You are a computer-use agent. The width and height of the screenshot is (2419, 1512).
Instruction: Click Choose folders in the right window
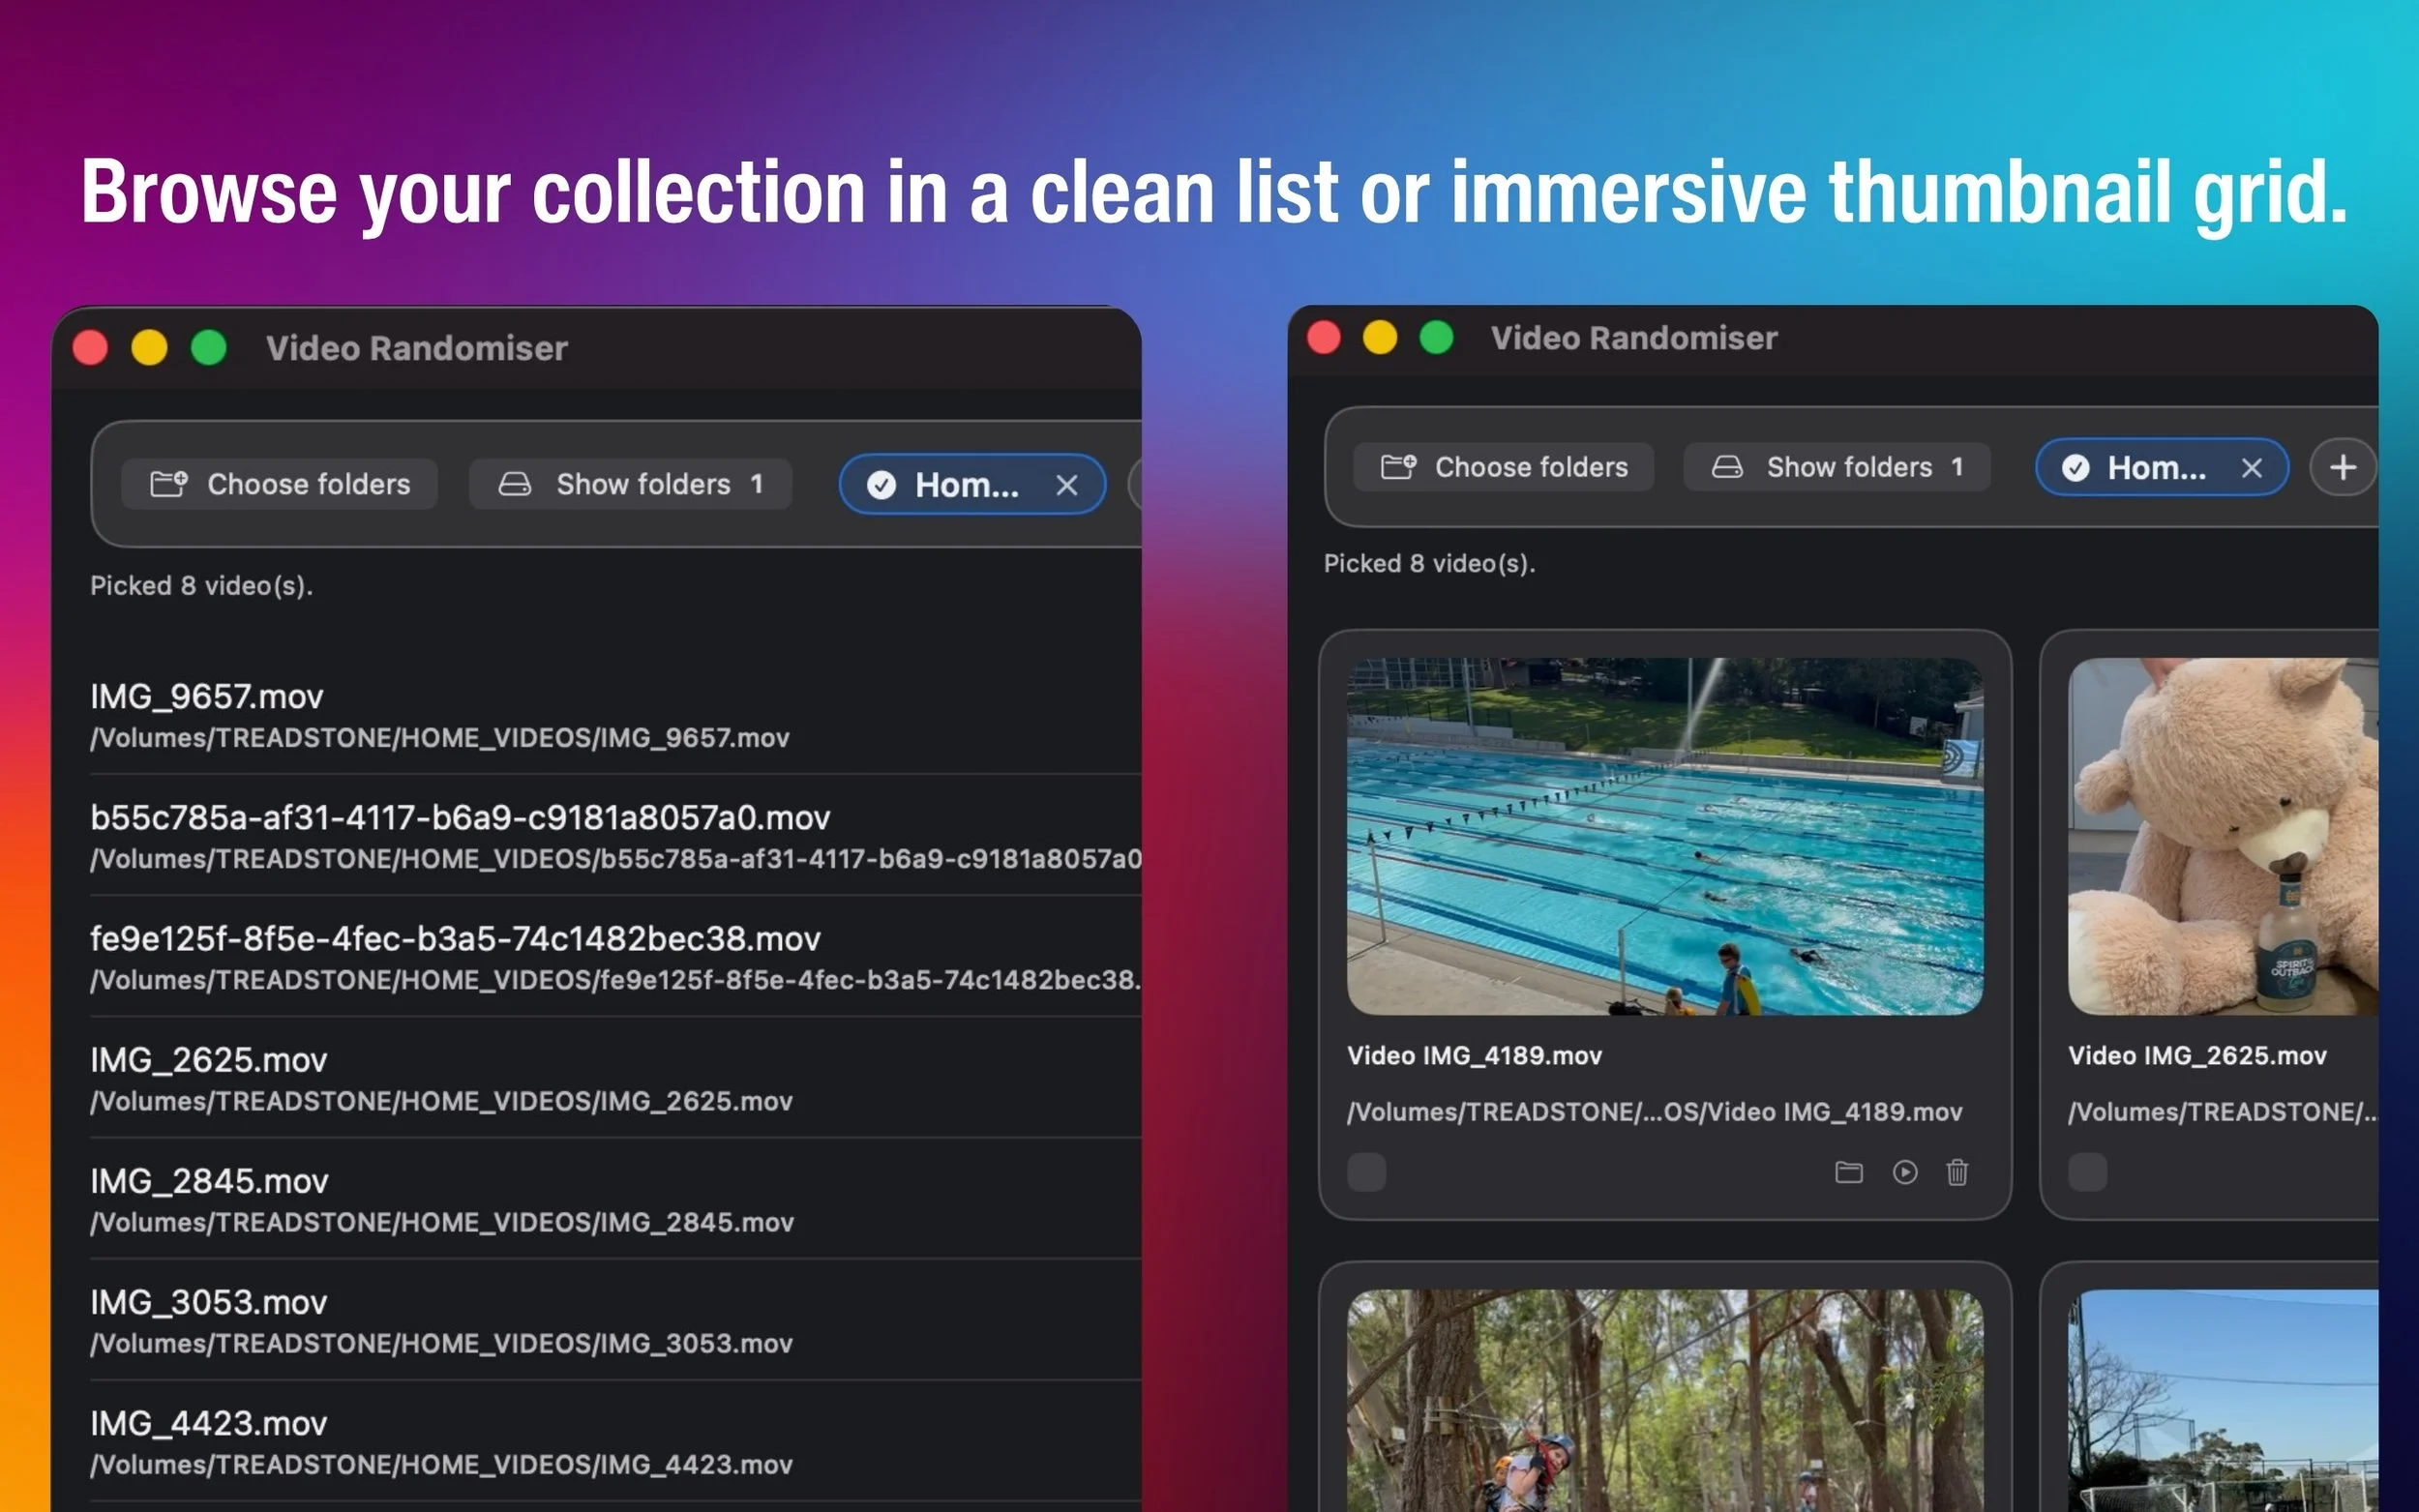1504,467
